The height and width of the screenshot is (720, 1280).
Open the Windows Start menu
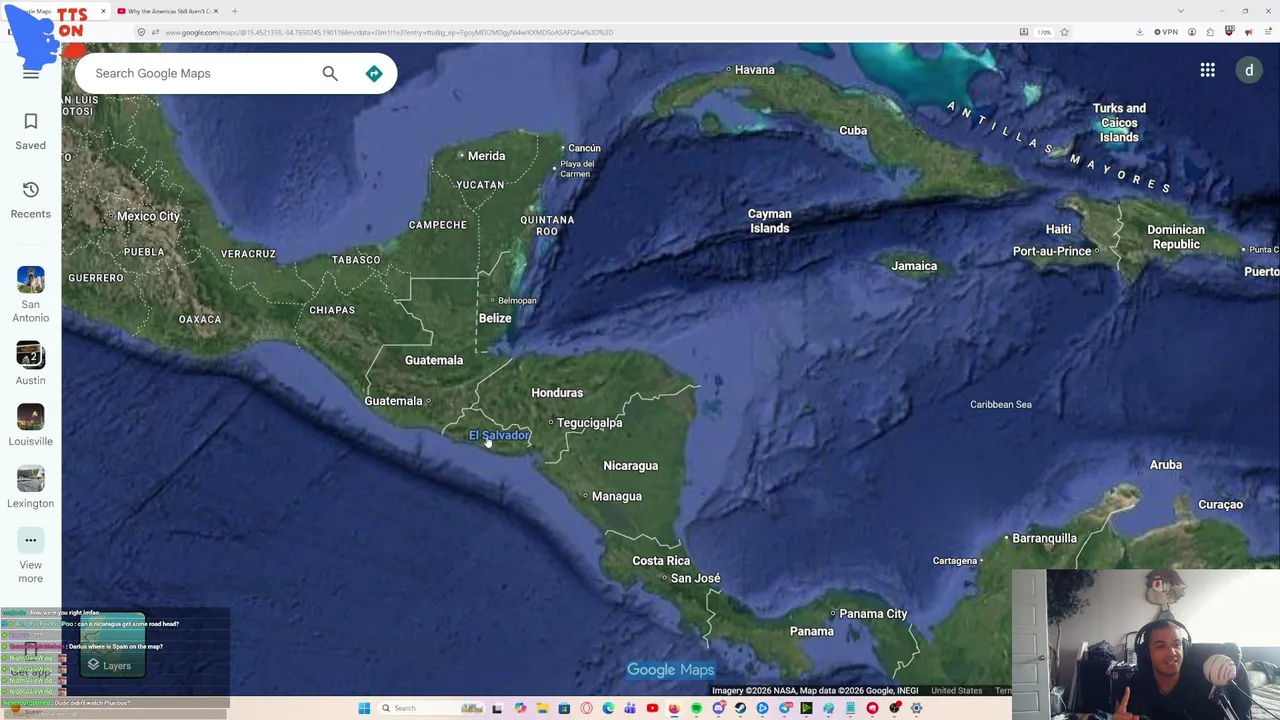(364, 708)
